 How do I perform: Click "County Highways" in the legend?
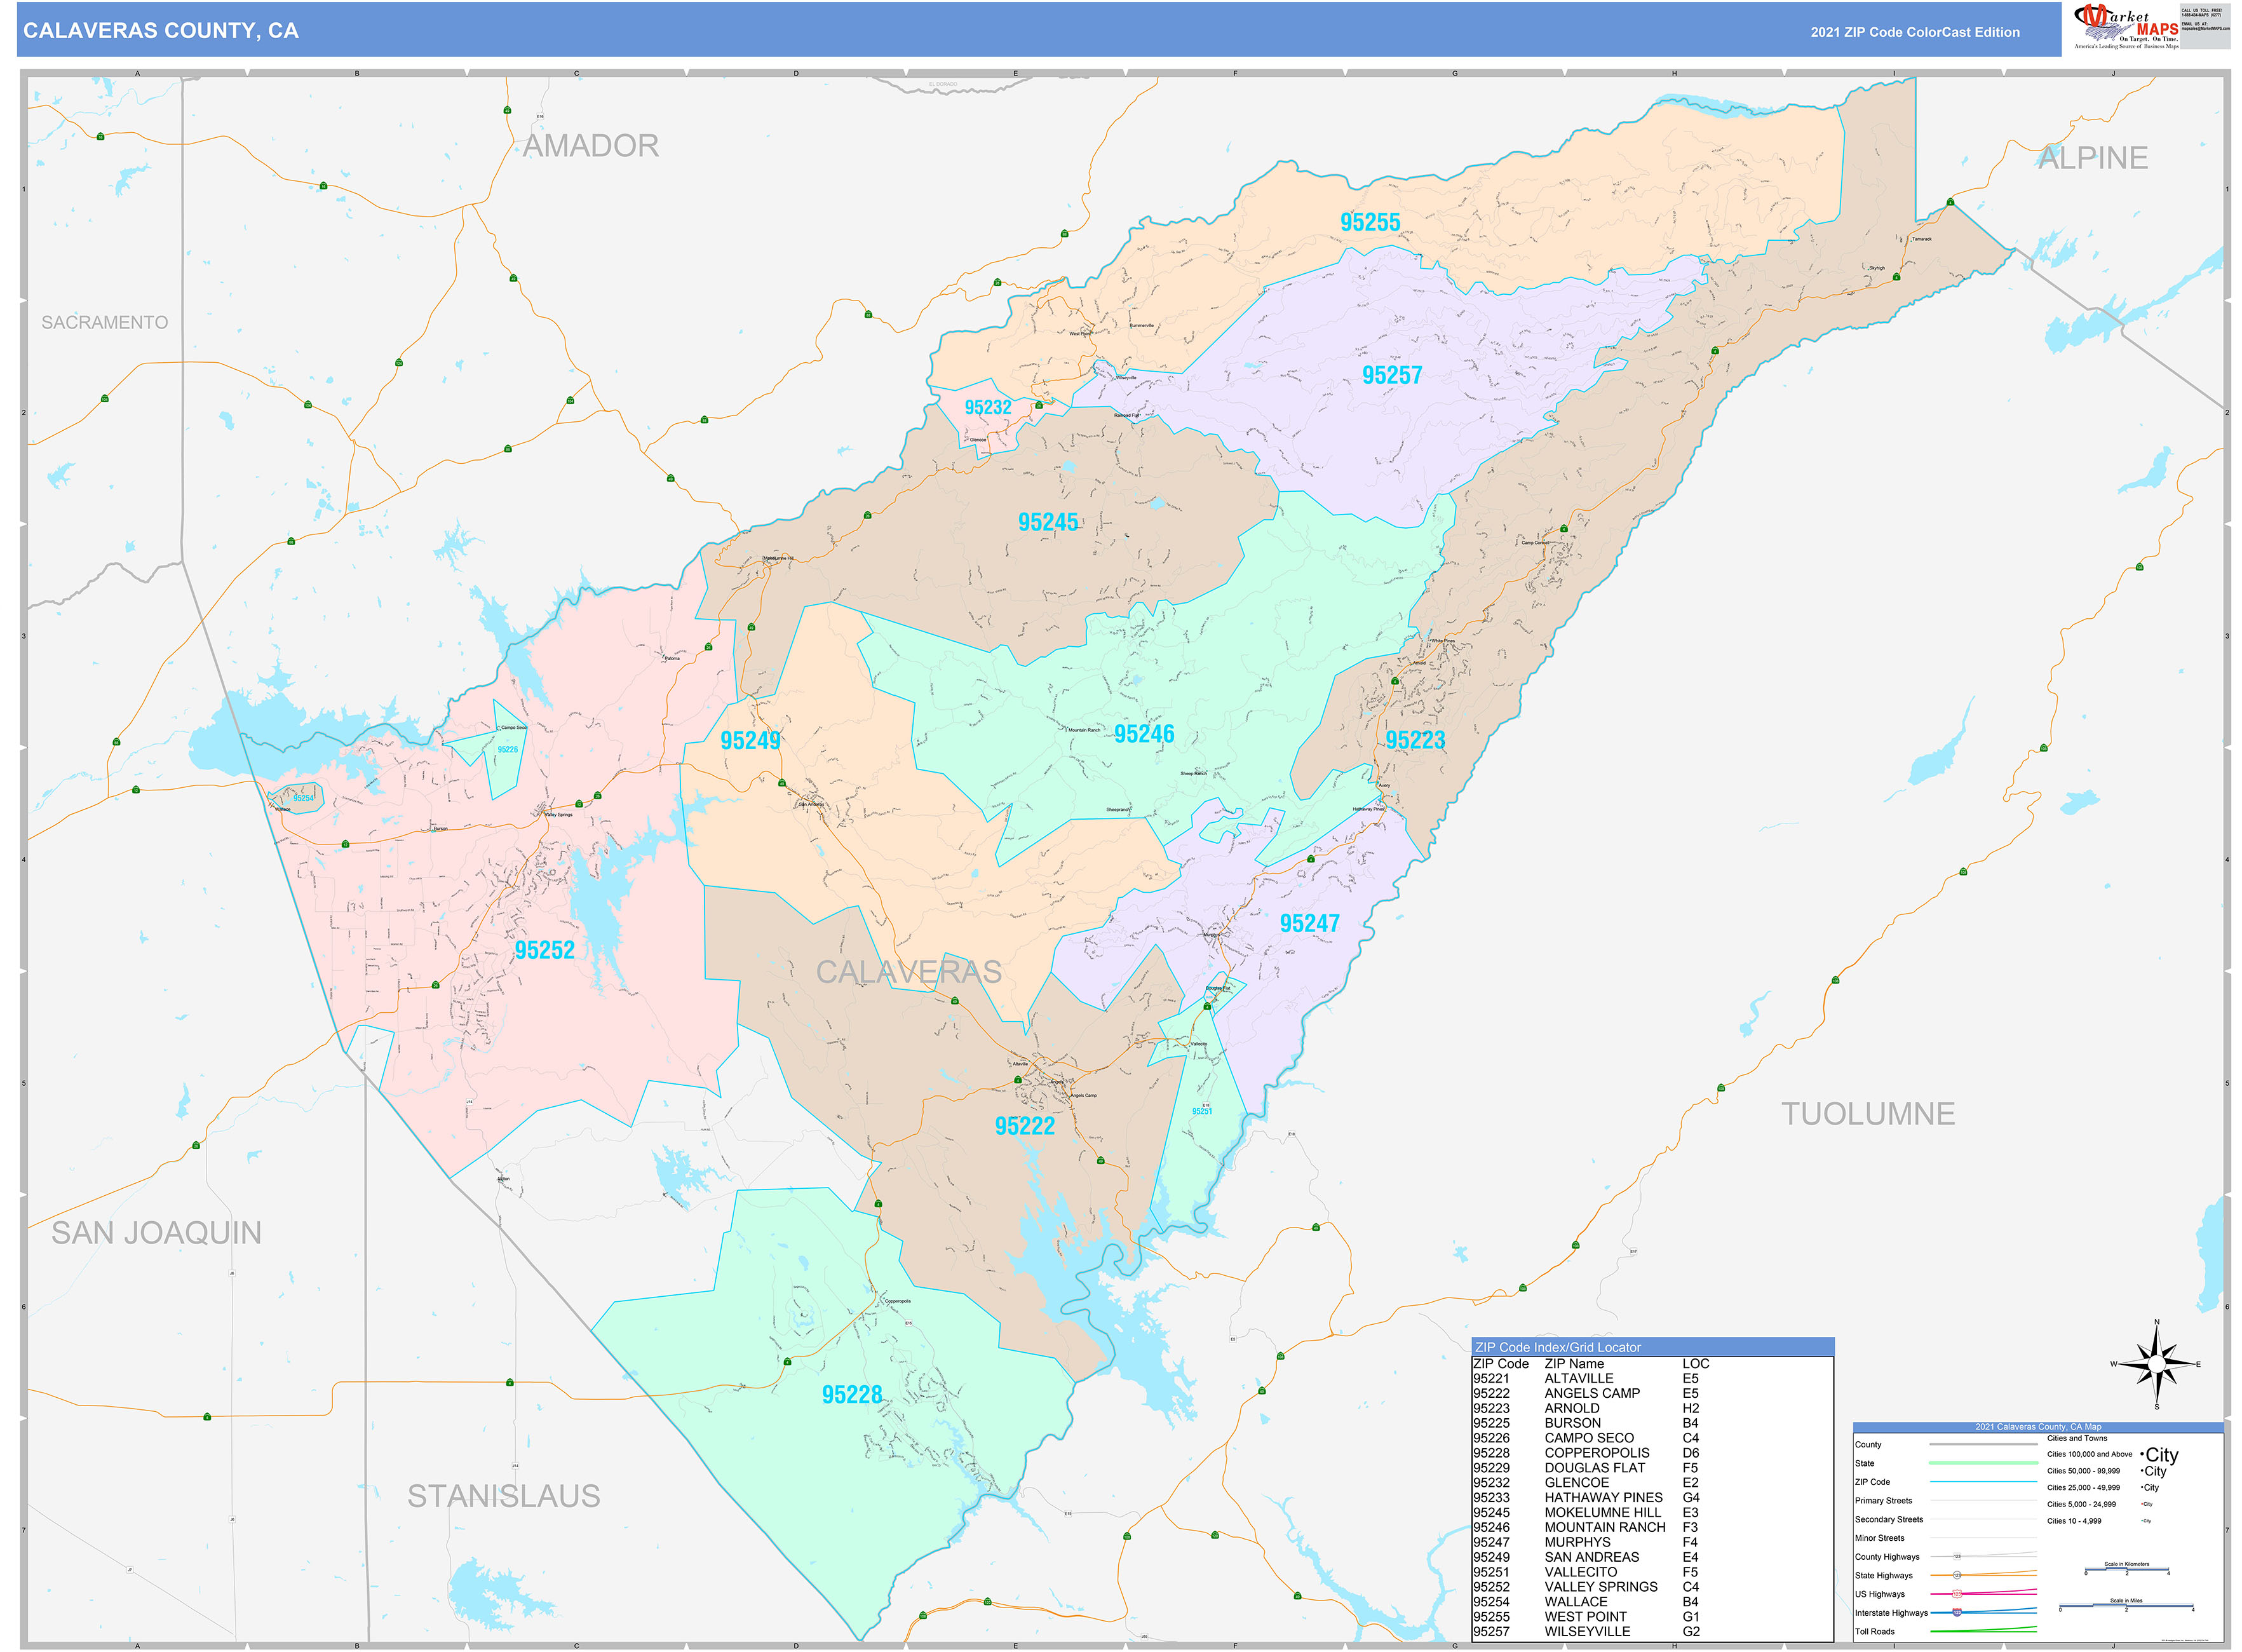[x=1887, y=1557]
